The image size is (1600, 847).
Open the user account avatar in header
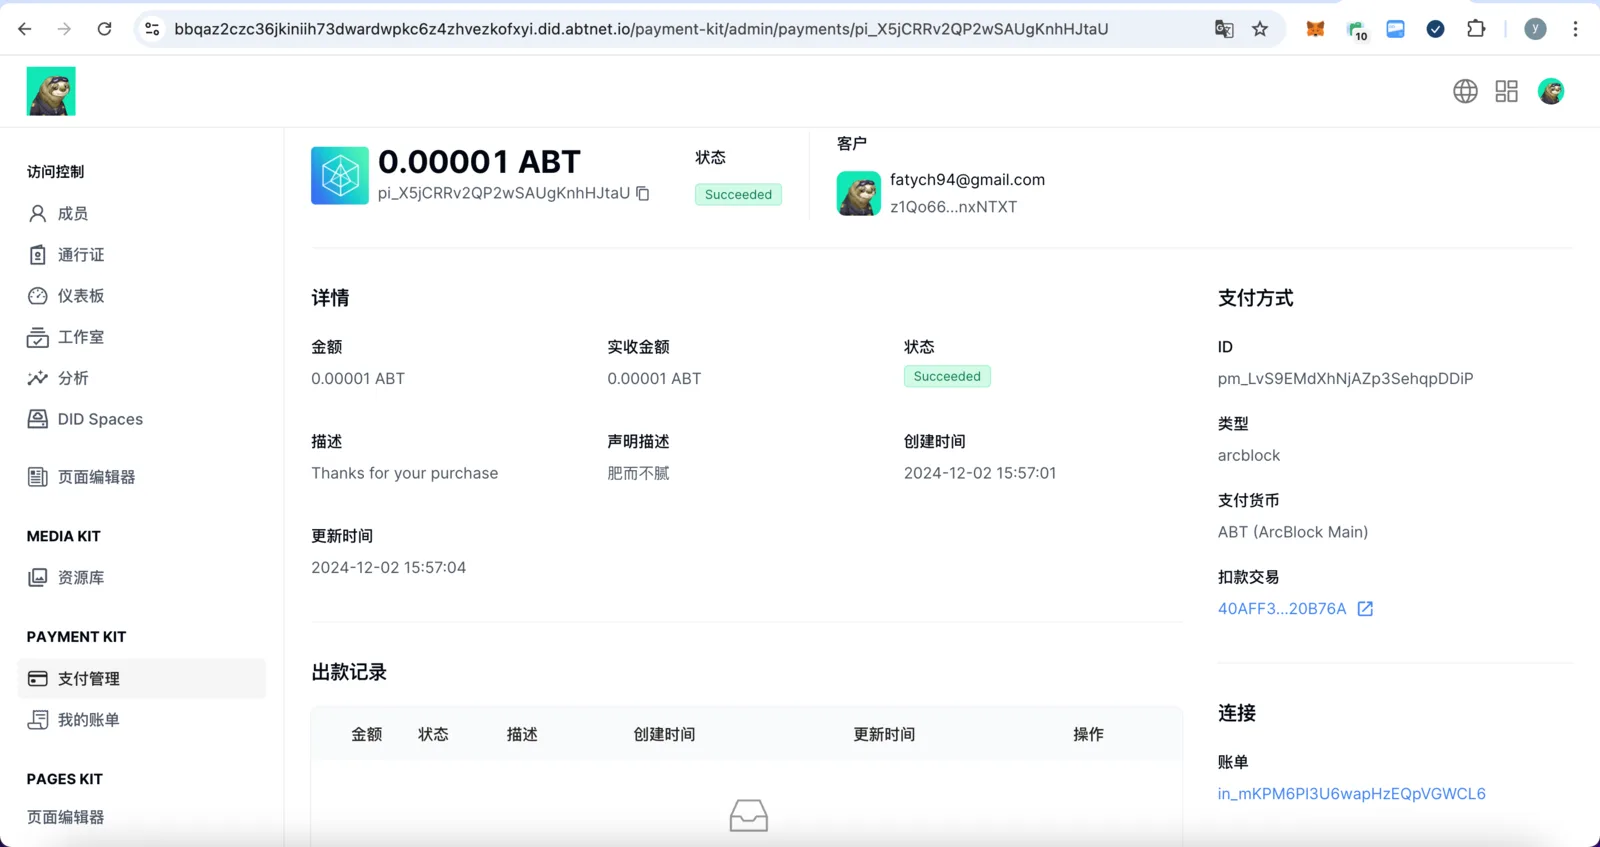tap(1551, 91)
